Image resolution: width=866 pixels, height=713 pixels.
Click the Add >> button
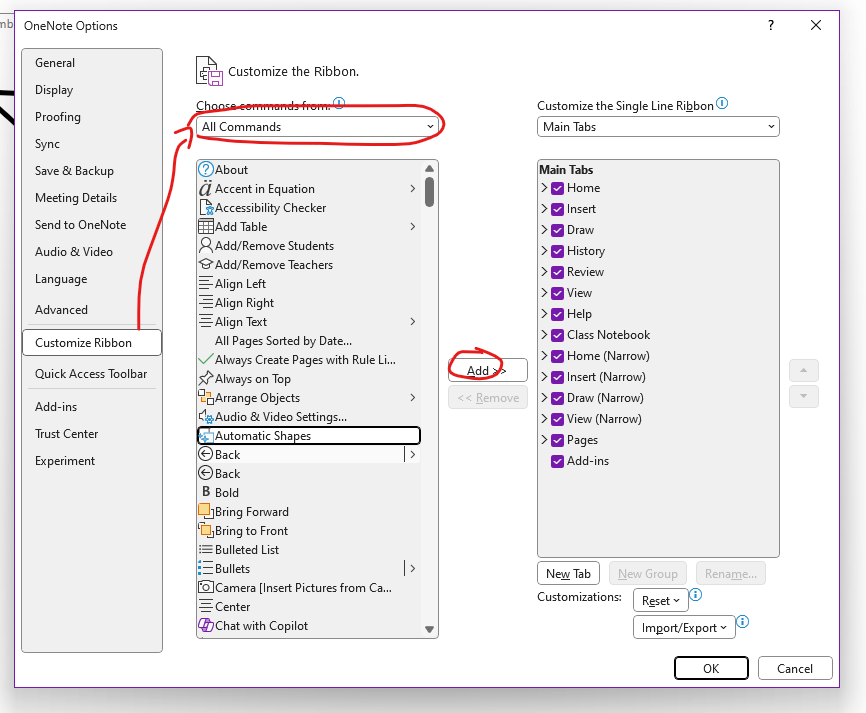[x=488, y=370]
